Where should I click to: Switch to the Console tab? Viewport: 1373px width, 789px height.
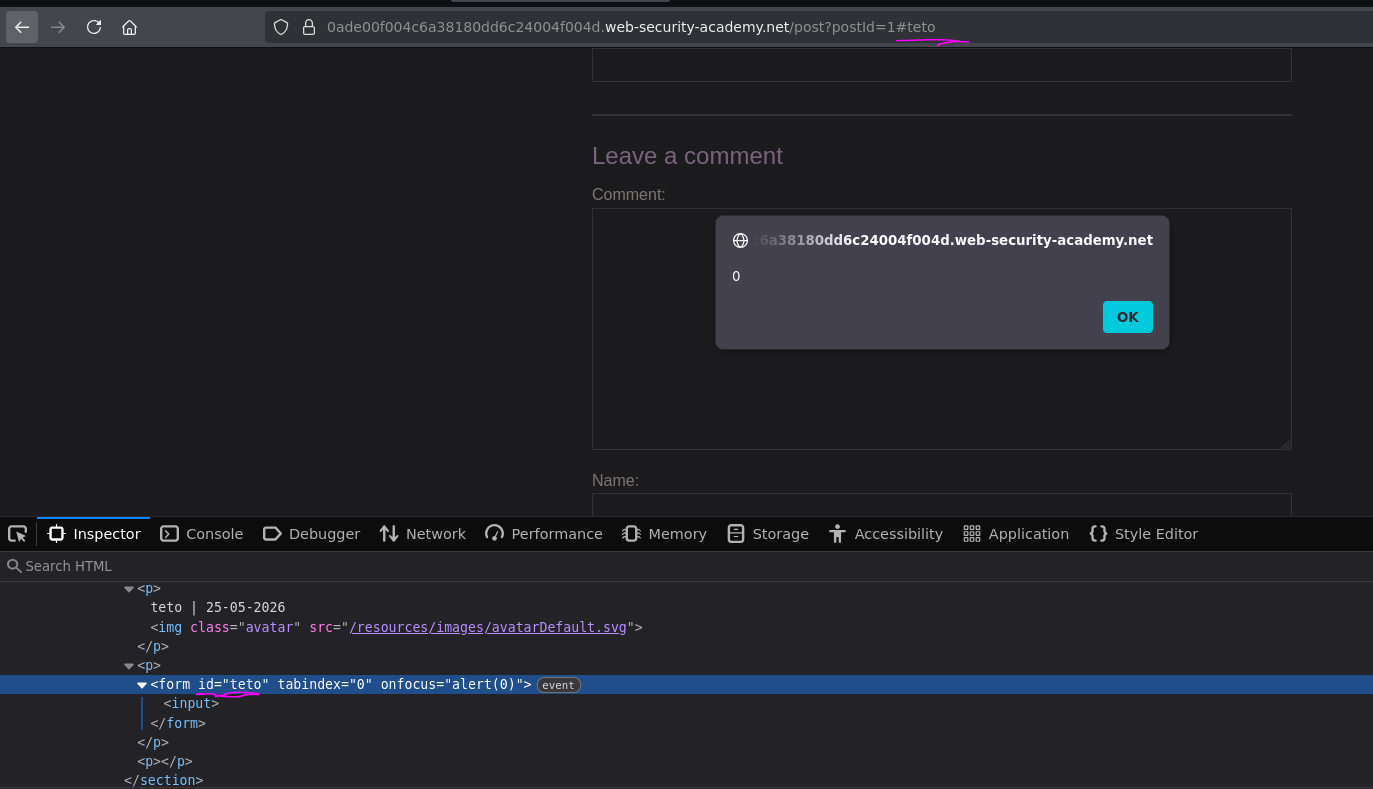point(202,534)
